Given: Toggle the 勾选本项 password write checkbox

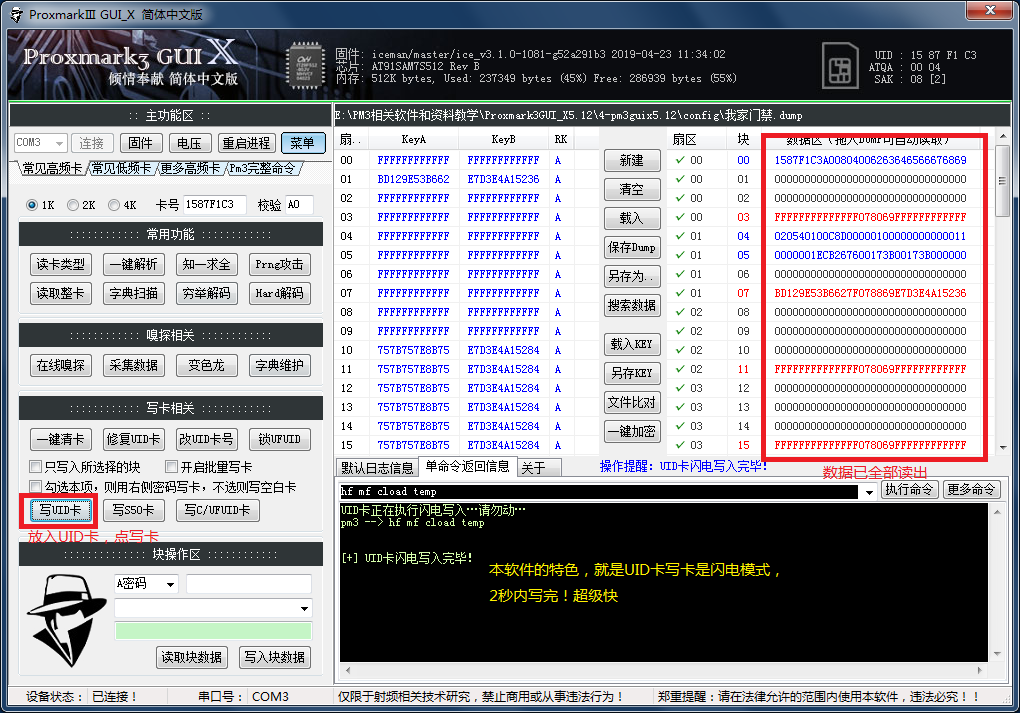Looking at the screenshot, I should pyautogui.click(x=36, y=486).
